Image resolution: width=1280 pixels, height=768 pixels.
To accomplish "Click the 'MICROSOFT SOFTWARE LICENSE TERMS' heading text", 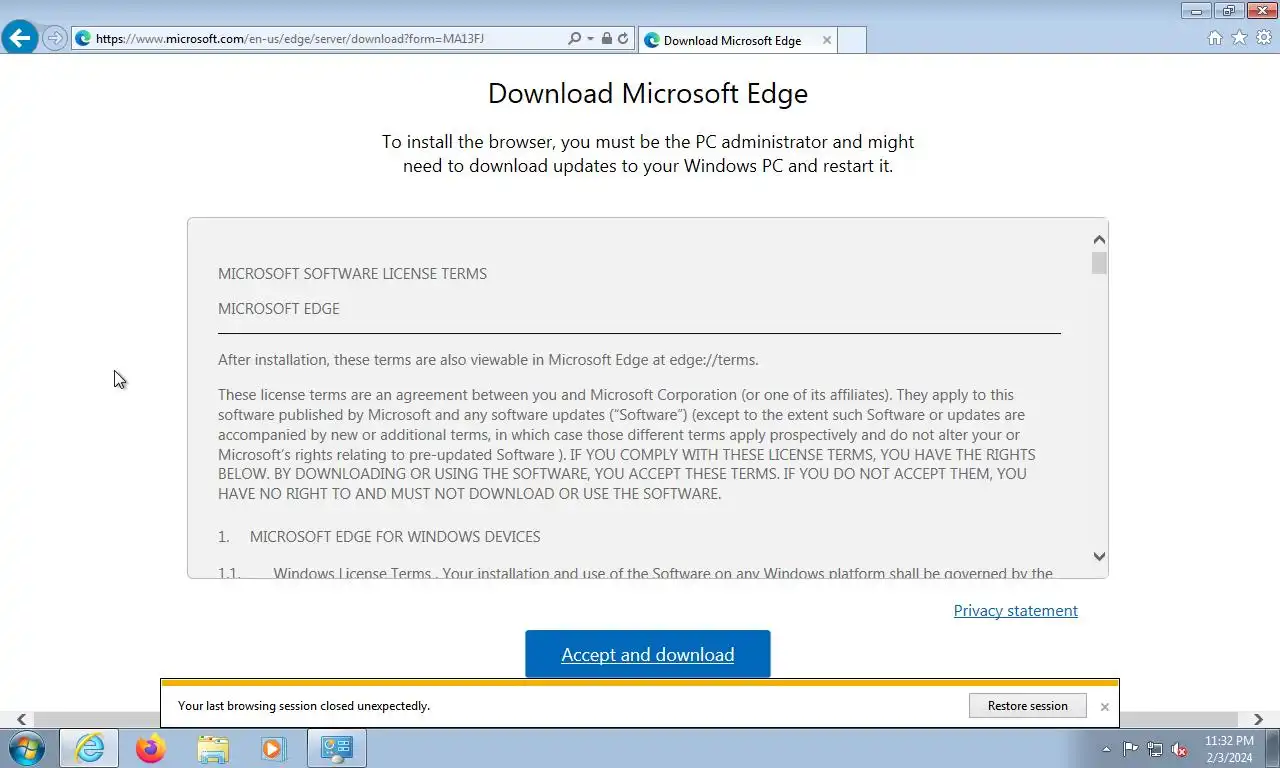I will point(352,273).
